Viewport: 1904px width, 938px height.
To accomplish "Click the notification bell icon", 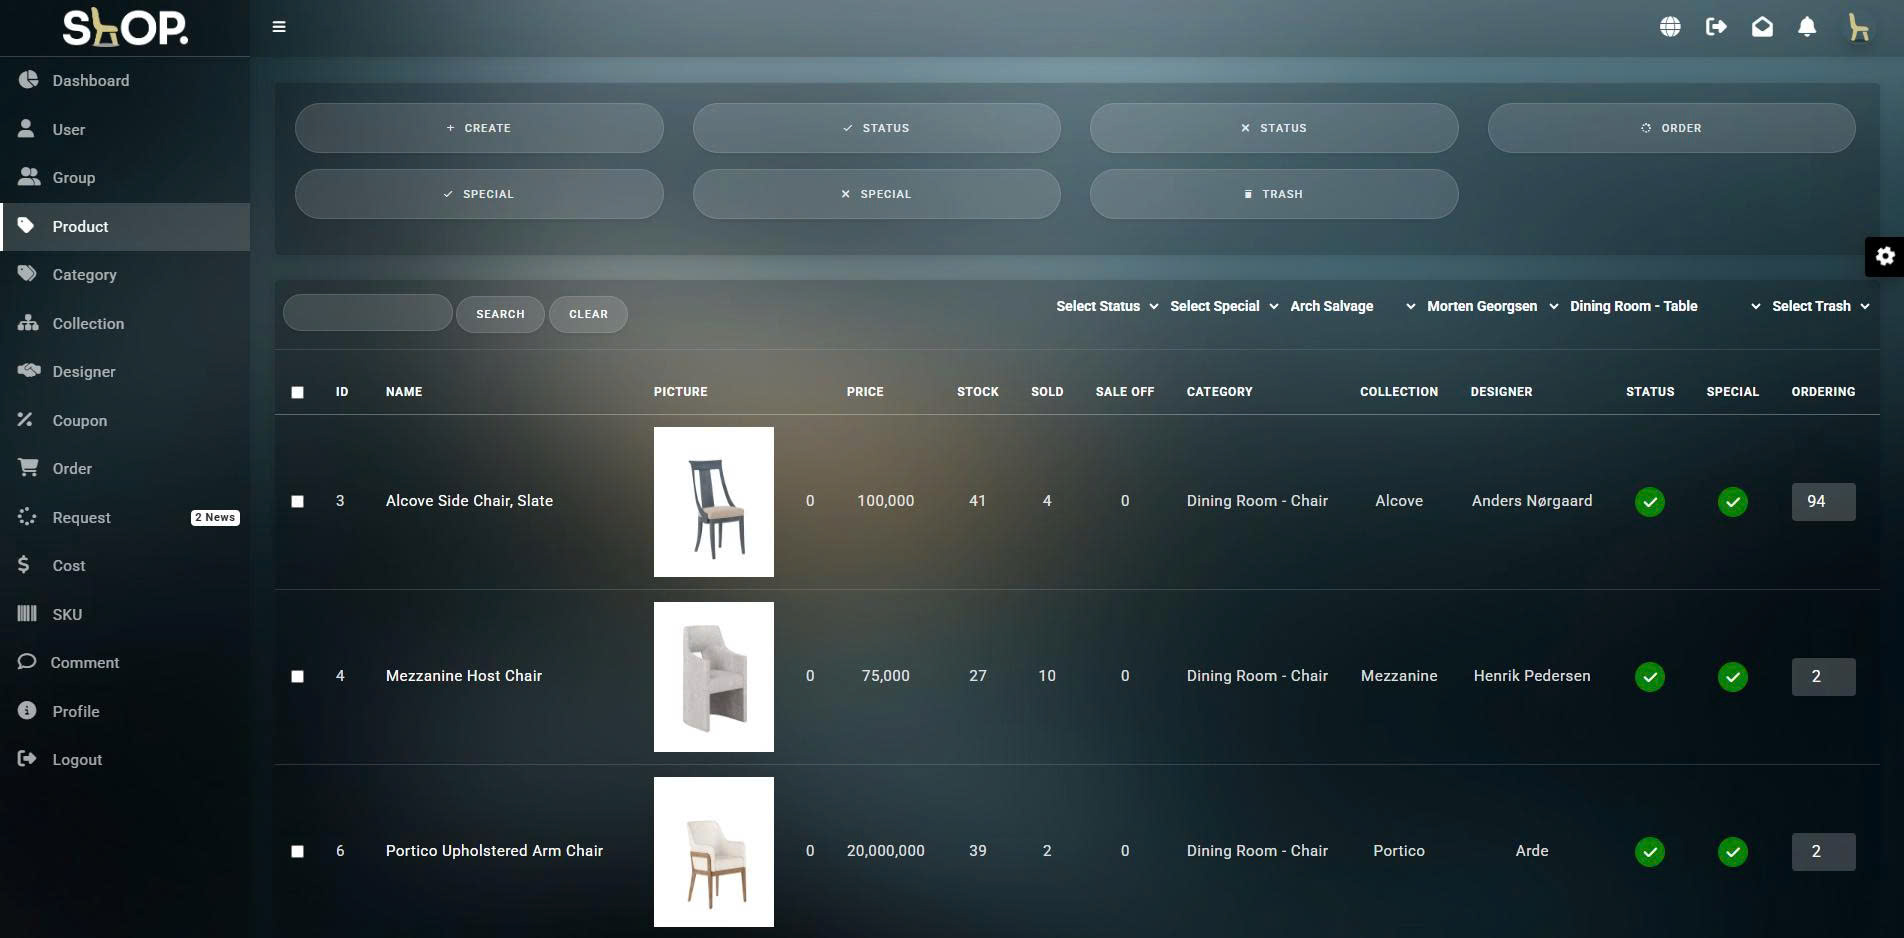I will pyautogui.click(x=1807, y=27).
